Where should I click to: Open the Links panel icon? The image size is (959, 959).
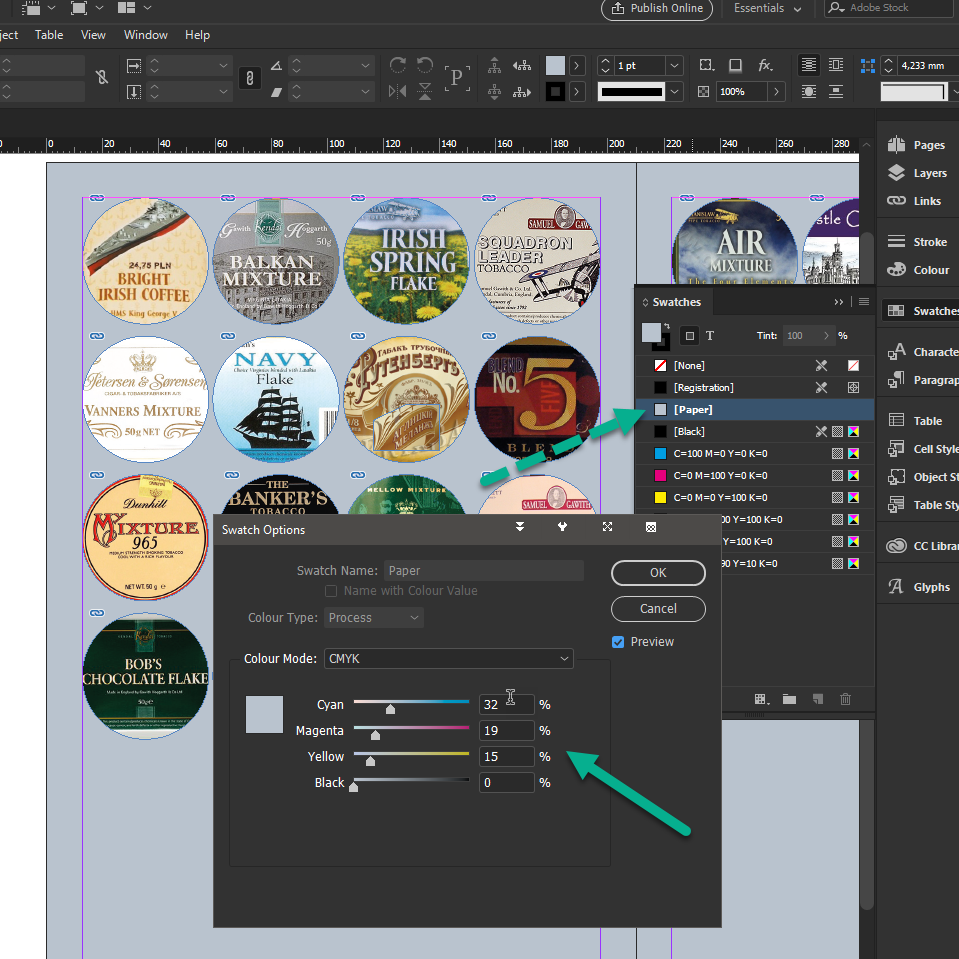(897, 201)
